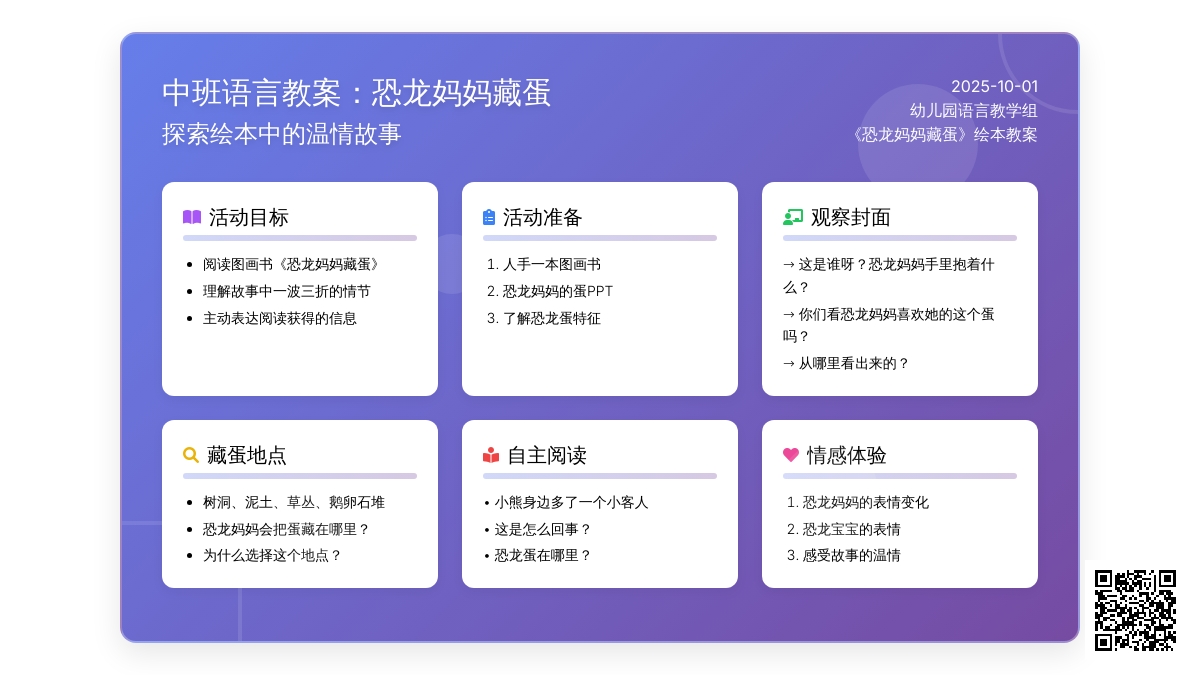Click the line 小熊身边多了一个小客人
Image resolution: width=1200 pixels, height=675 pixels.
pos(570,503)
